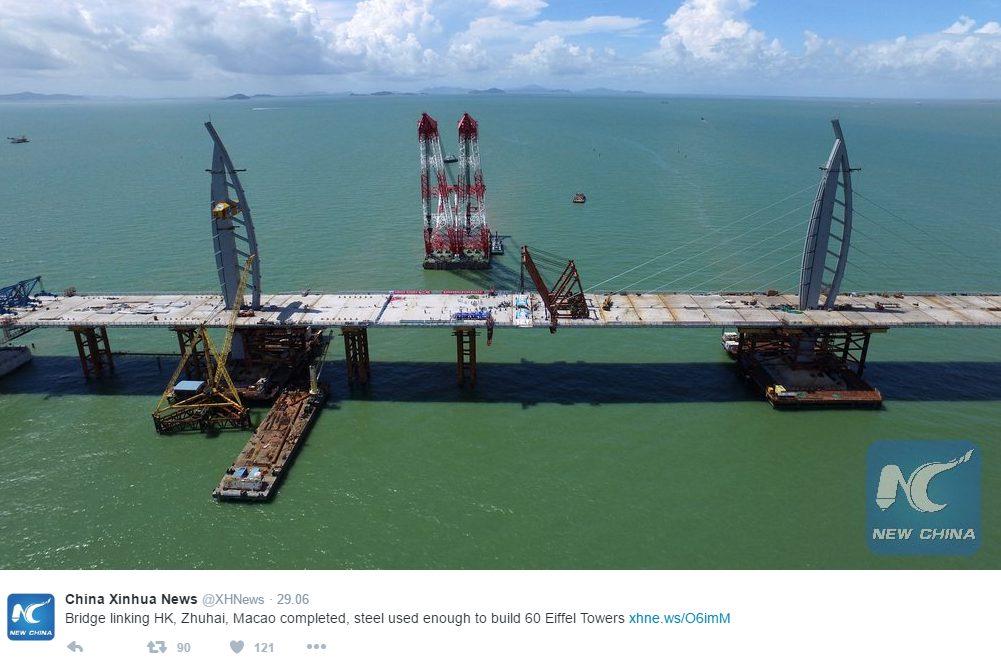Like the tweet with the heart icon
Viewport: 1001px width, 671px height.
237,647
